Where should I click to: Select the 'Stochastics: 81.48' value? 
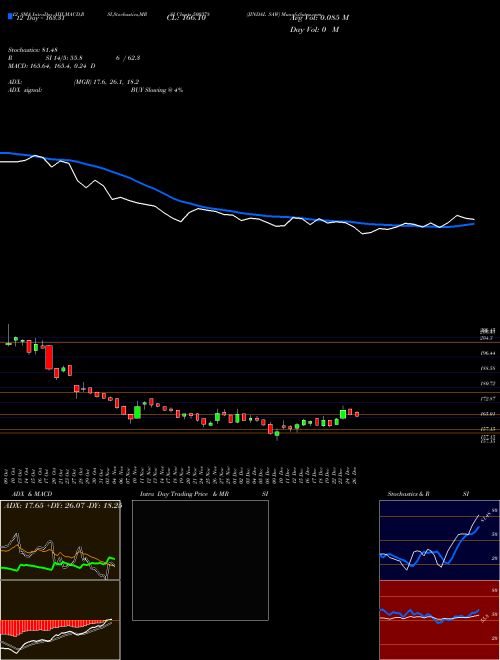[33, 50]
